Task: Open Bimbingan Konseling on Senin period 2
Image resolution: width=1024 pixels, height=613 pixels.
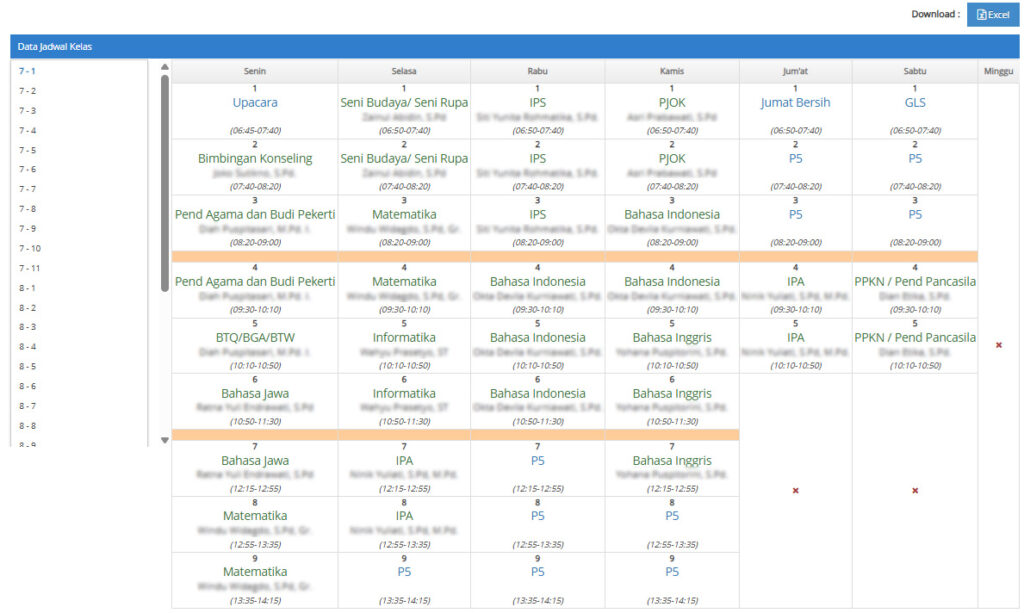Action: (255, 159)
